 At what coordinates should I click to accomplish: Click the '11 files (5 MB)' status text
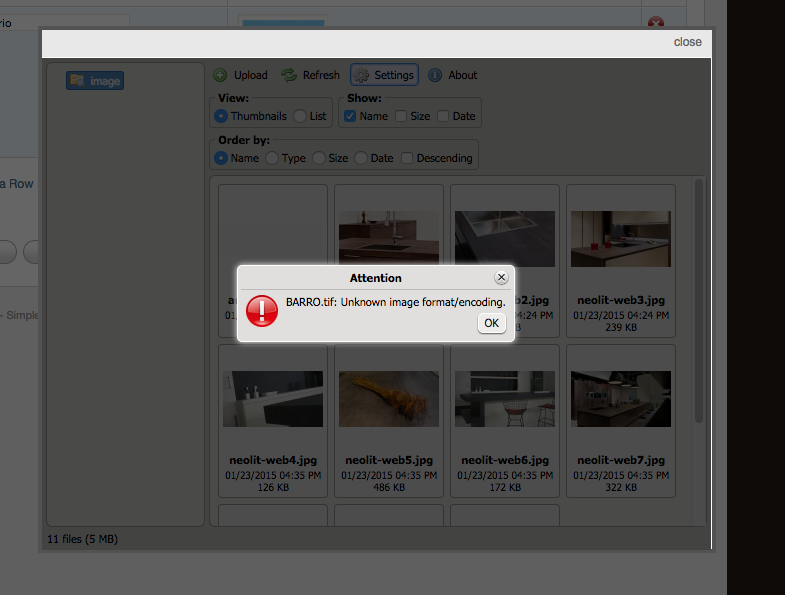click(x=83, y=539)
